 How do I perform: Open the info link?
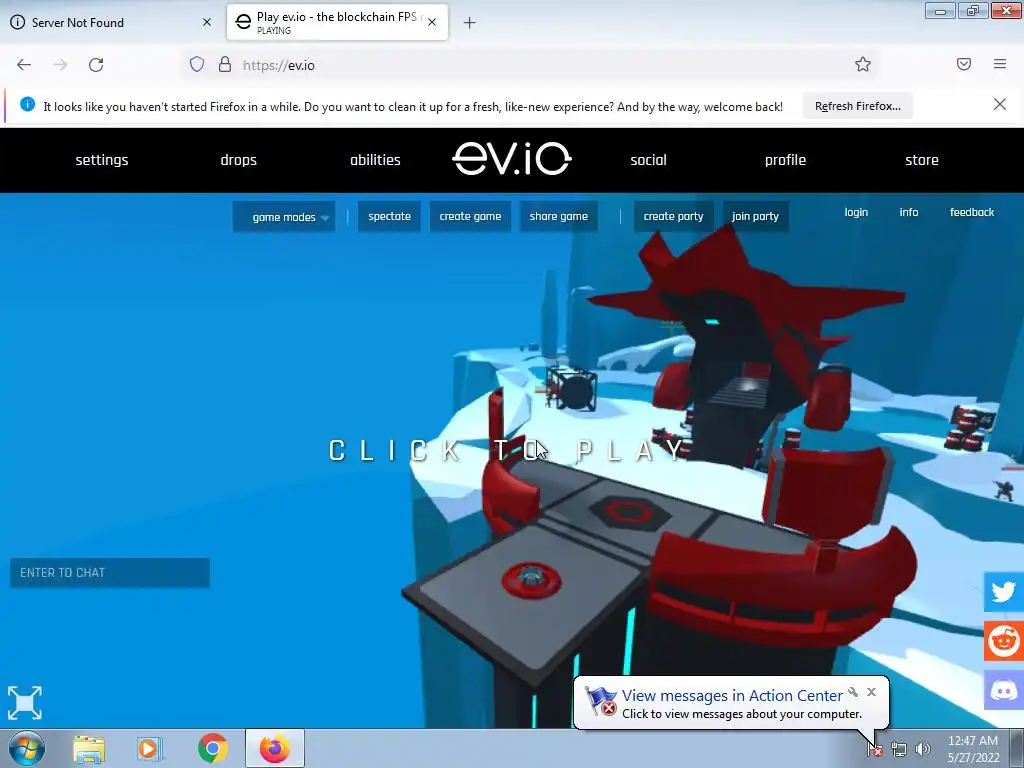point(908,212)
